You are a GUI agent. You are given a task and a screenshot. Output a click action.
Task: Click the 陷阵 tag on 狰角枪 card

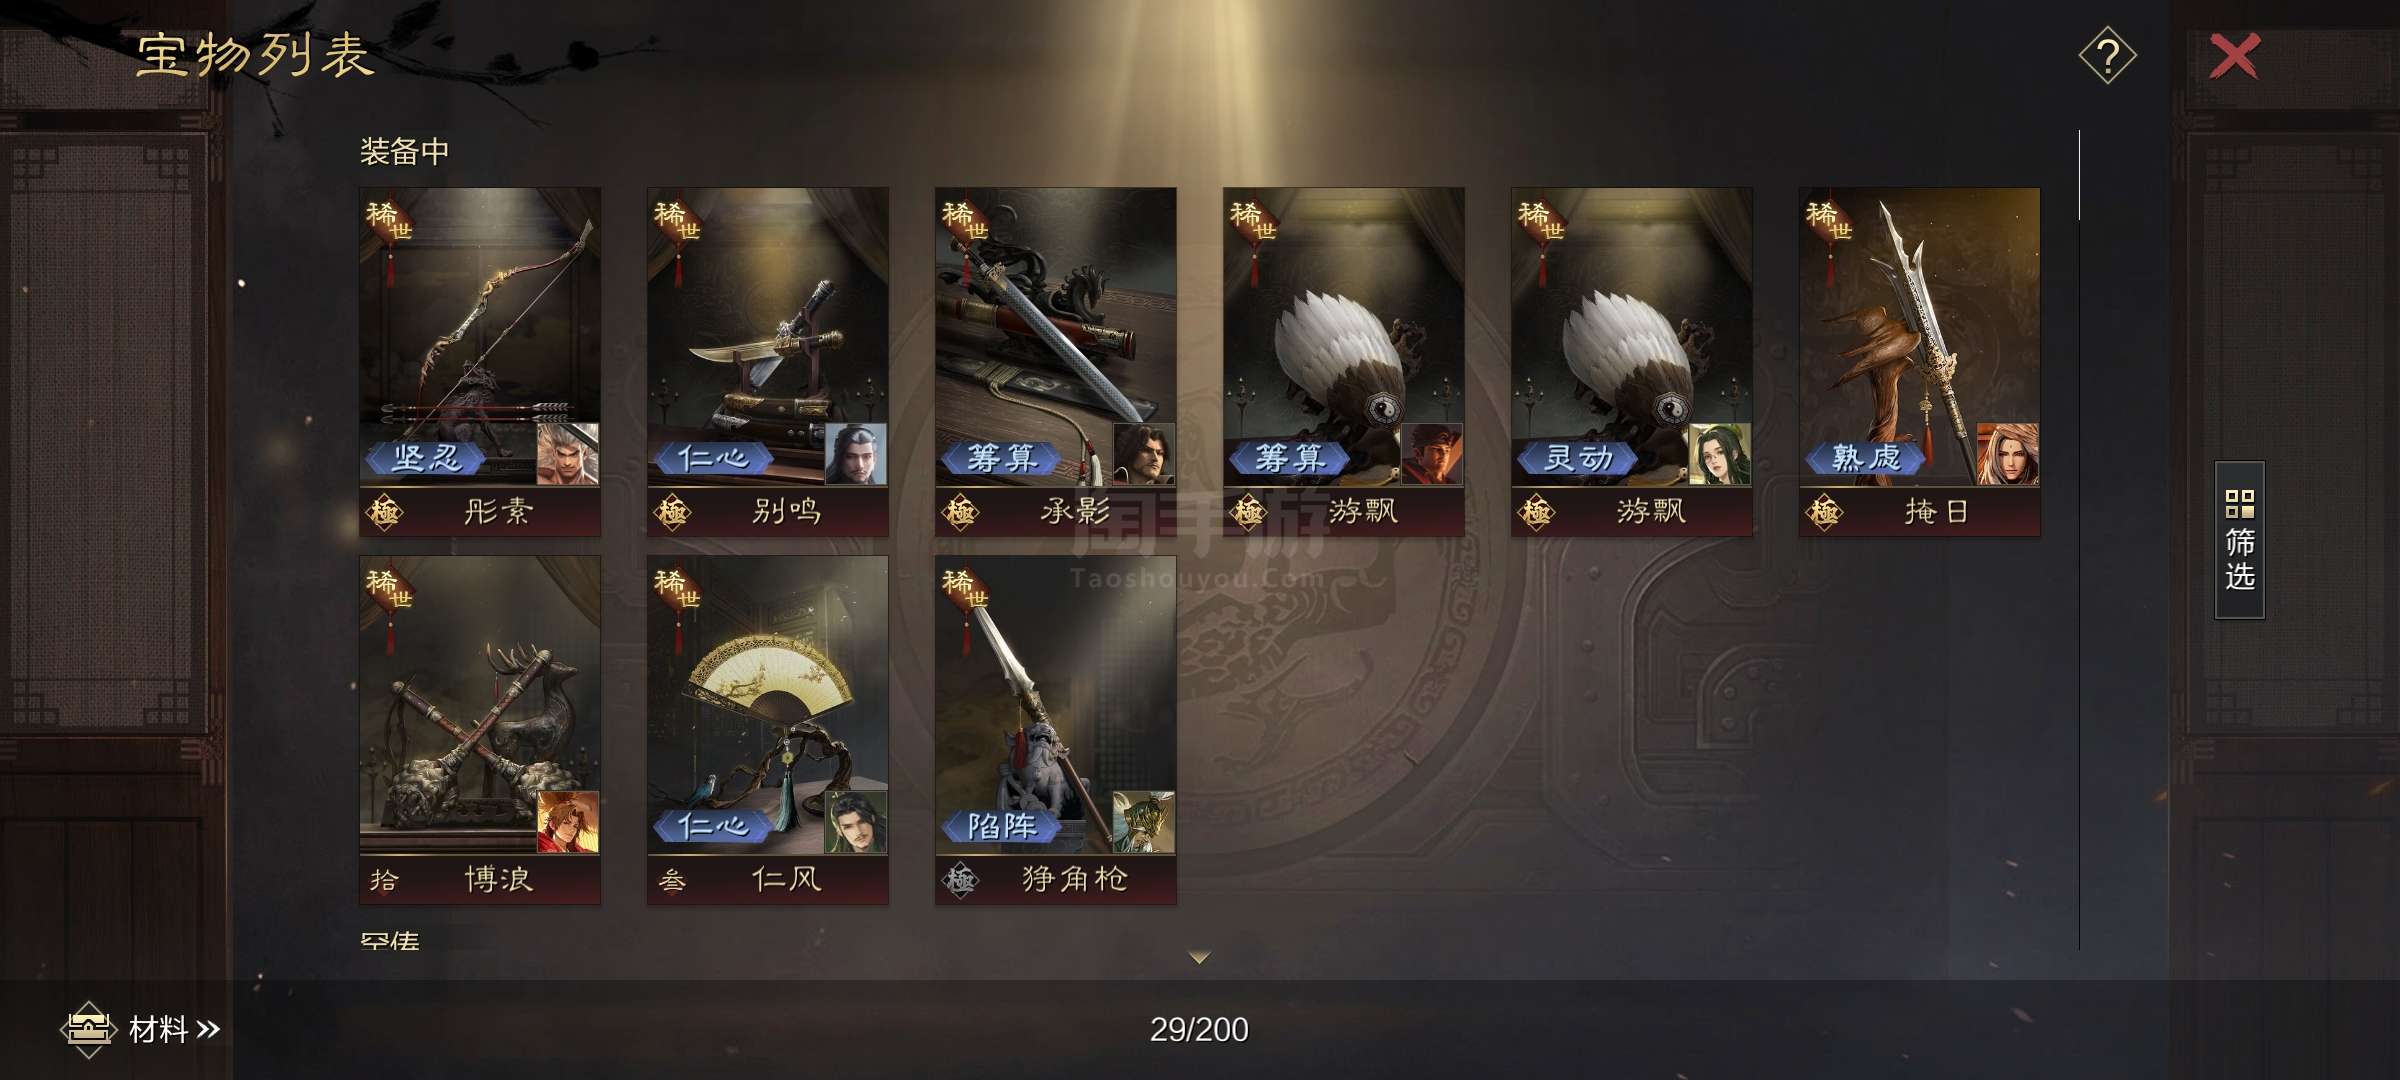(1002, 827)
